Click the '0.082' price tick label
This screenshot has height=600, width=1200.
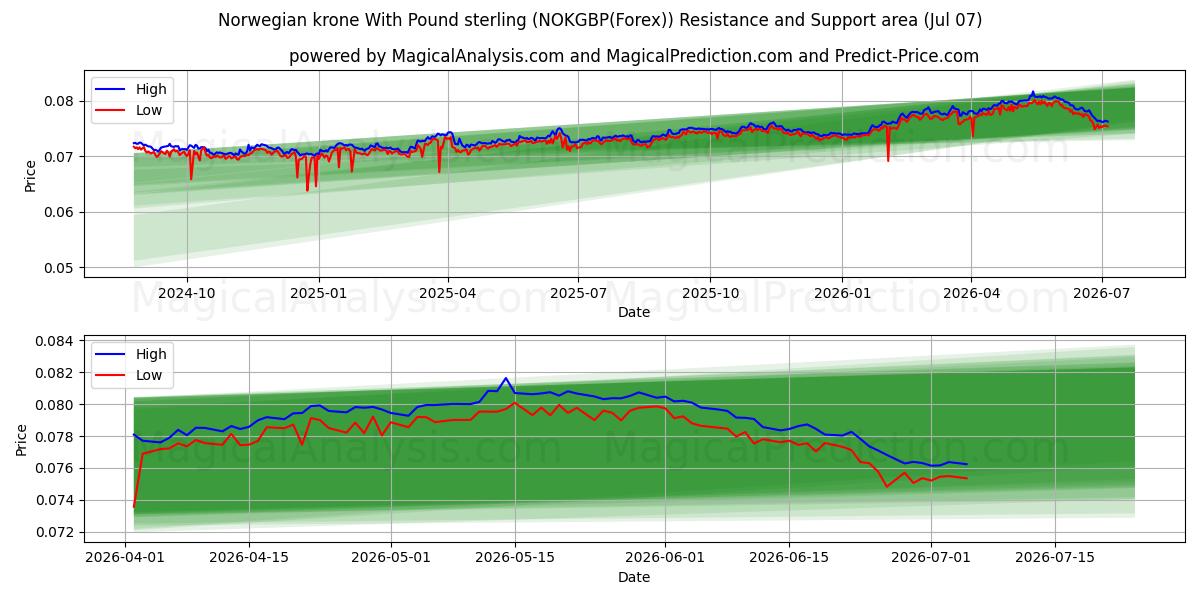(57, 373)
